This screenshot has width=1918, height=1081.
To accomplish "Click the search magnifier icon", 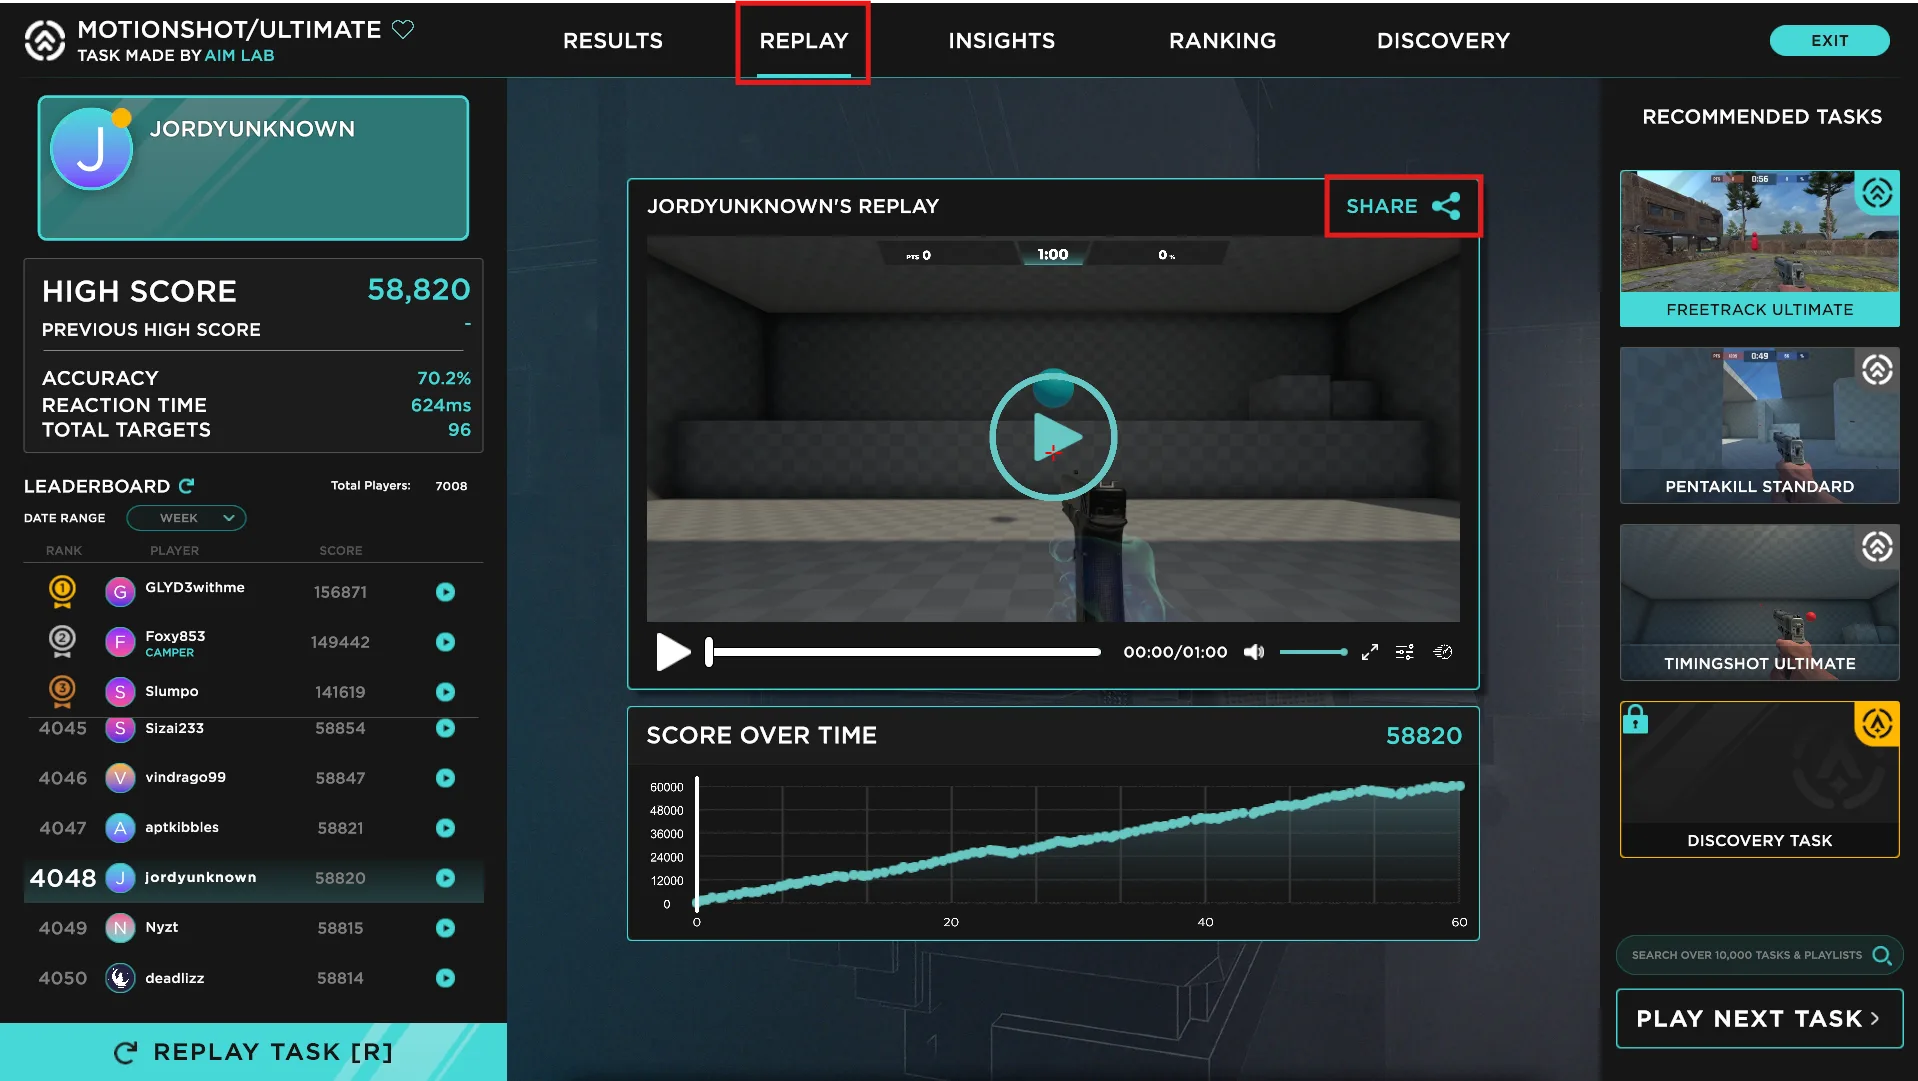I will click(x=1881, y=955).
